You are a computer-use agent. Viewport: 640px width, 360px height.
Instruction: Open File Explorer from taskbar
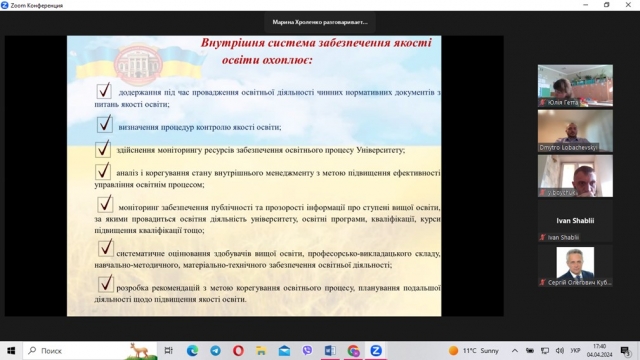click(261, 351)
